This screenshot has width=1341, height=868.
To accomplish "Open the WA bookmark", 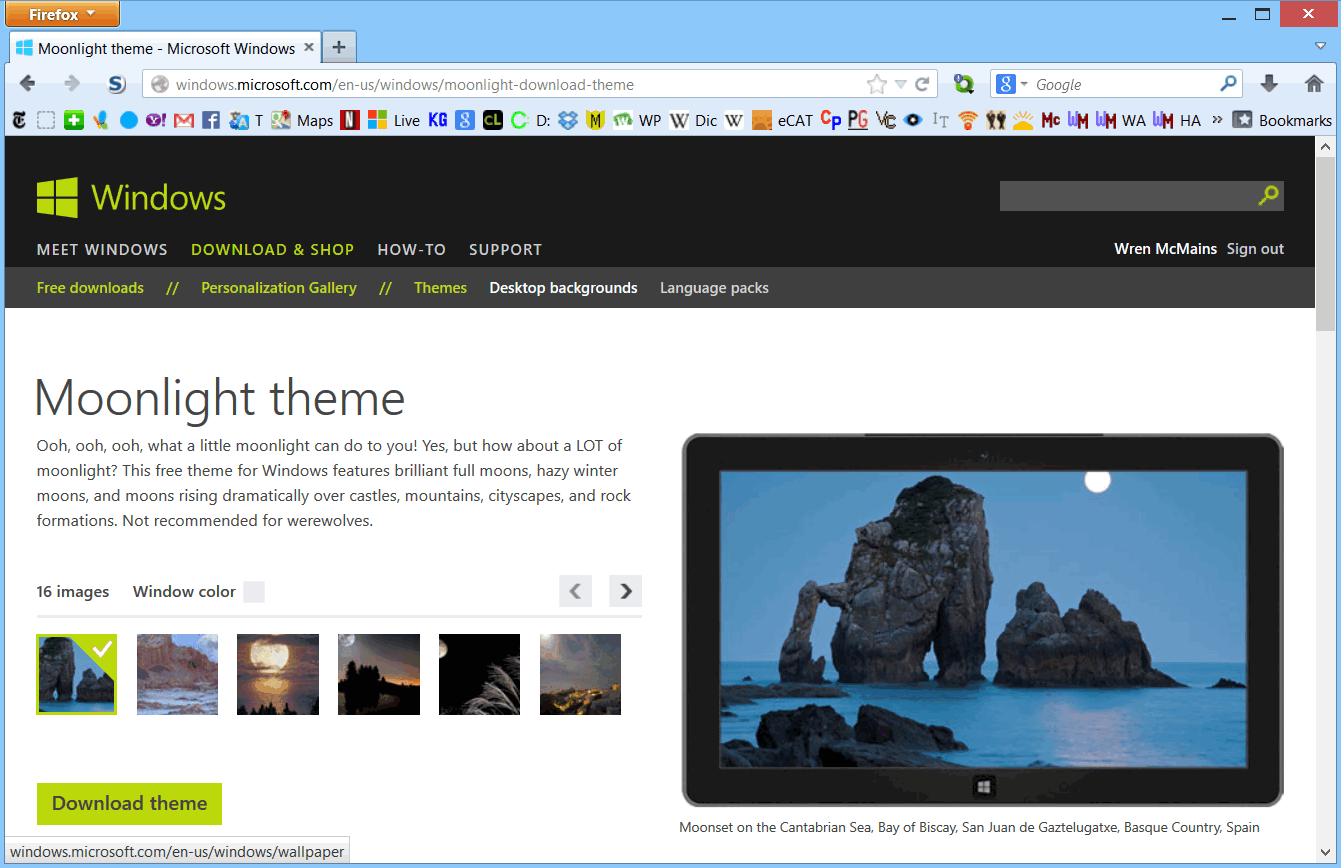I will (1121, 120).
